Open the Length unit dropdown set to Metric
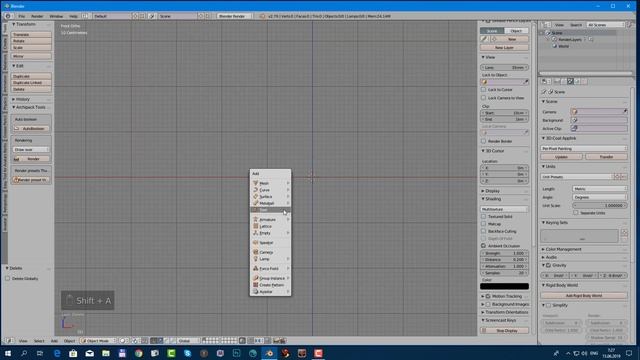 click(600, 189)
